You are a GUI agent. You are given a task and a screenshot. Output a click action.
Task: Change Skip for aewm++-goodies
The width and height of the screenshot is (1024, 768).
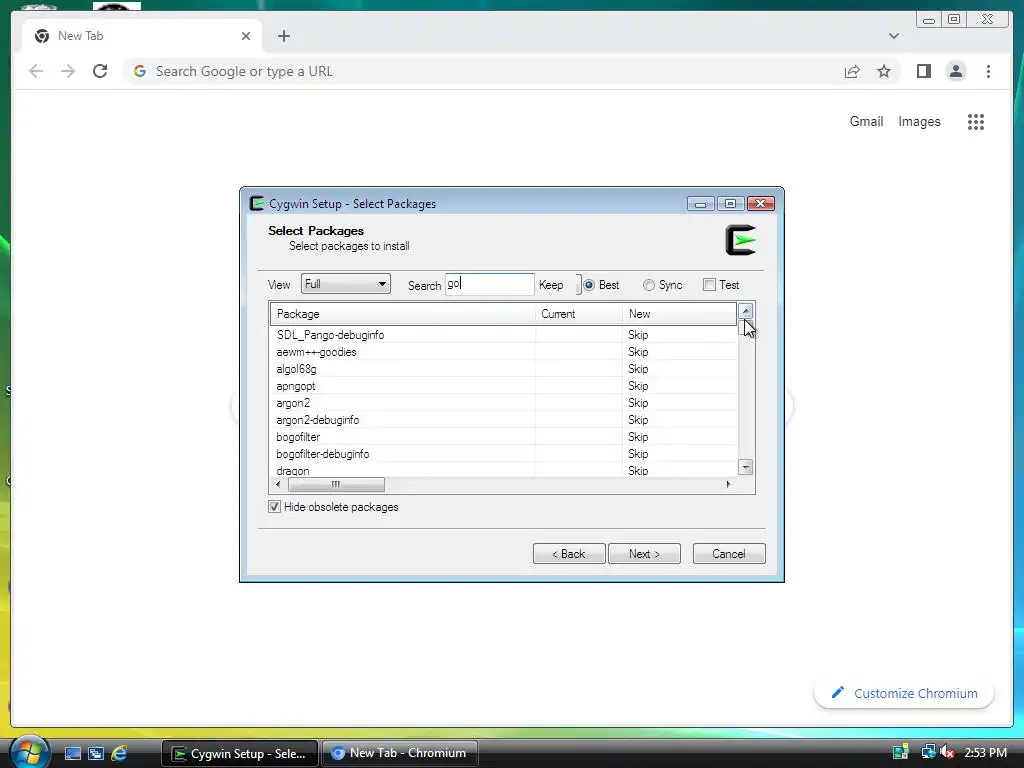coord(638,351)
